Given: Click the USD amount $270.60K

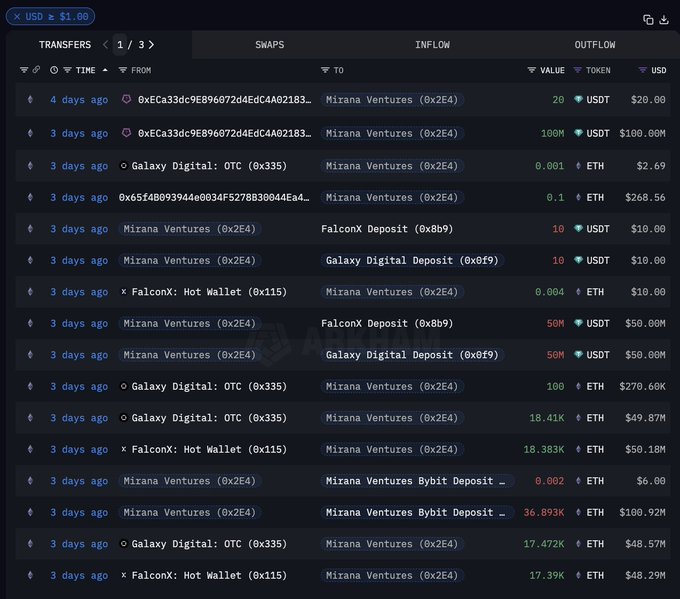Looking at the screenshot, I should [x=642, y=386].
